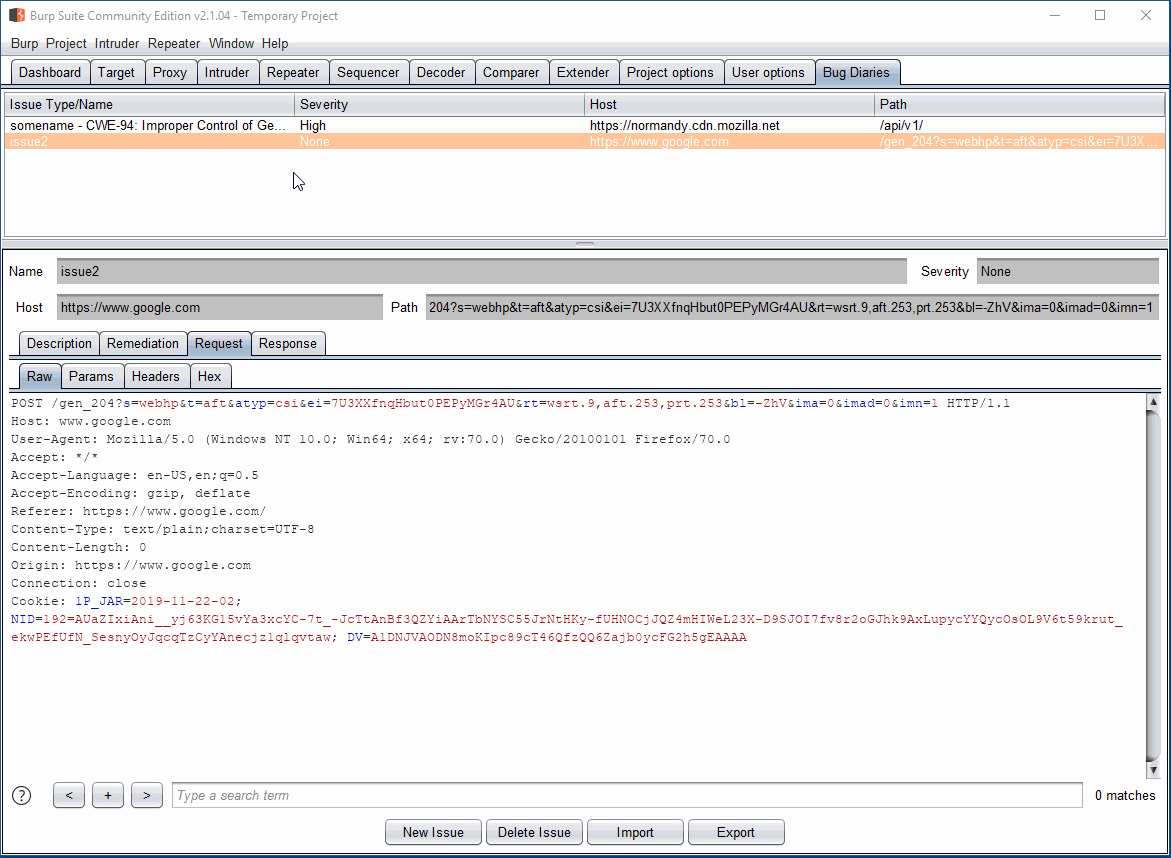Open the Description tab
Viewport: 1171px width, 858px height.
click(59, 343)
